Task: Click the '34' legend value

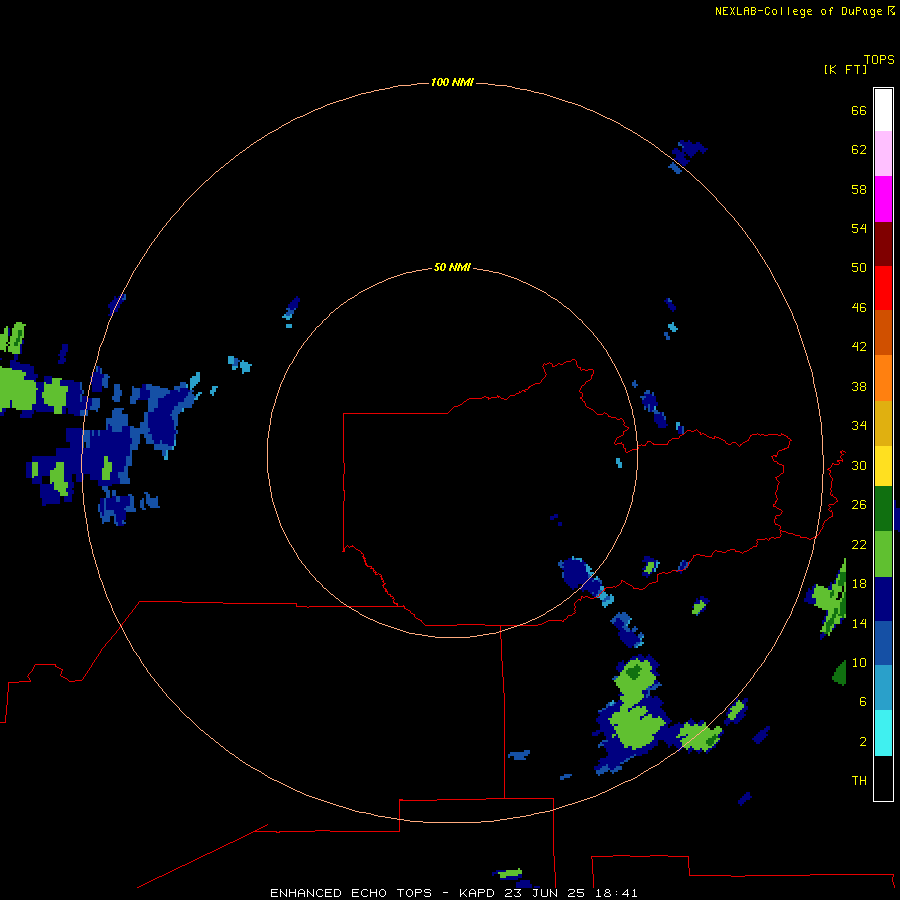Action: [859, 425]
